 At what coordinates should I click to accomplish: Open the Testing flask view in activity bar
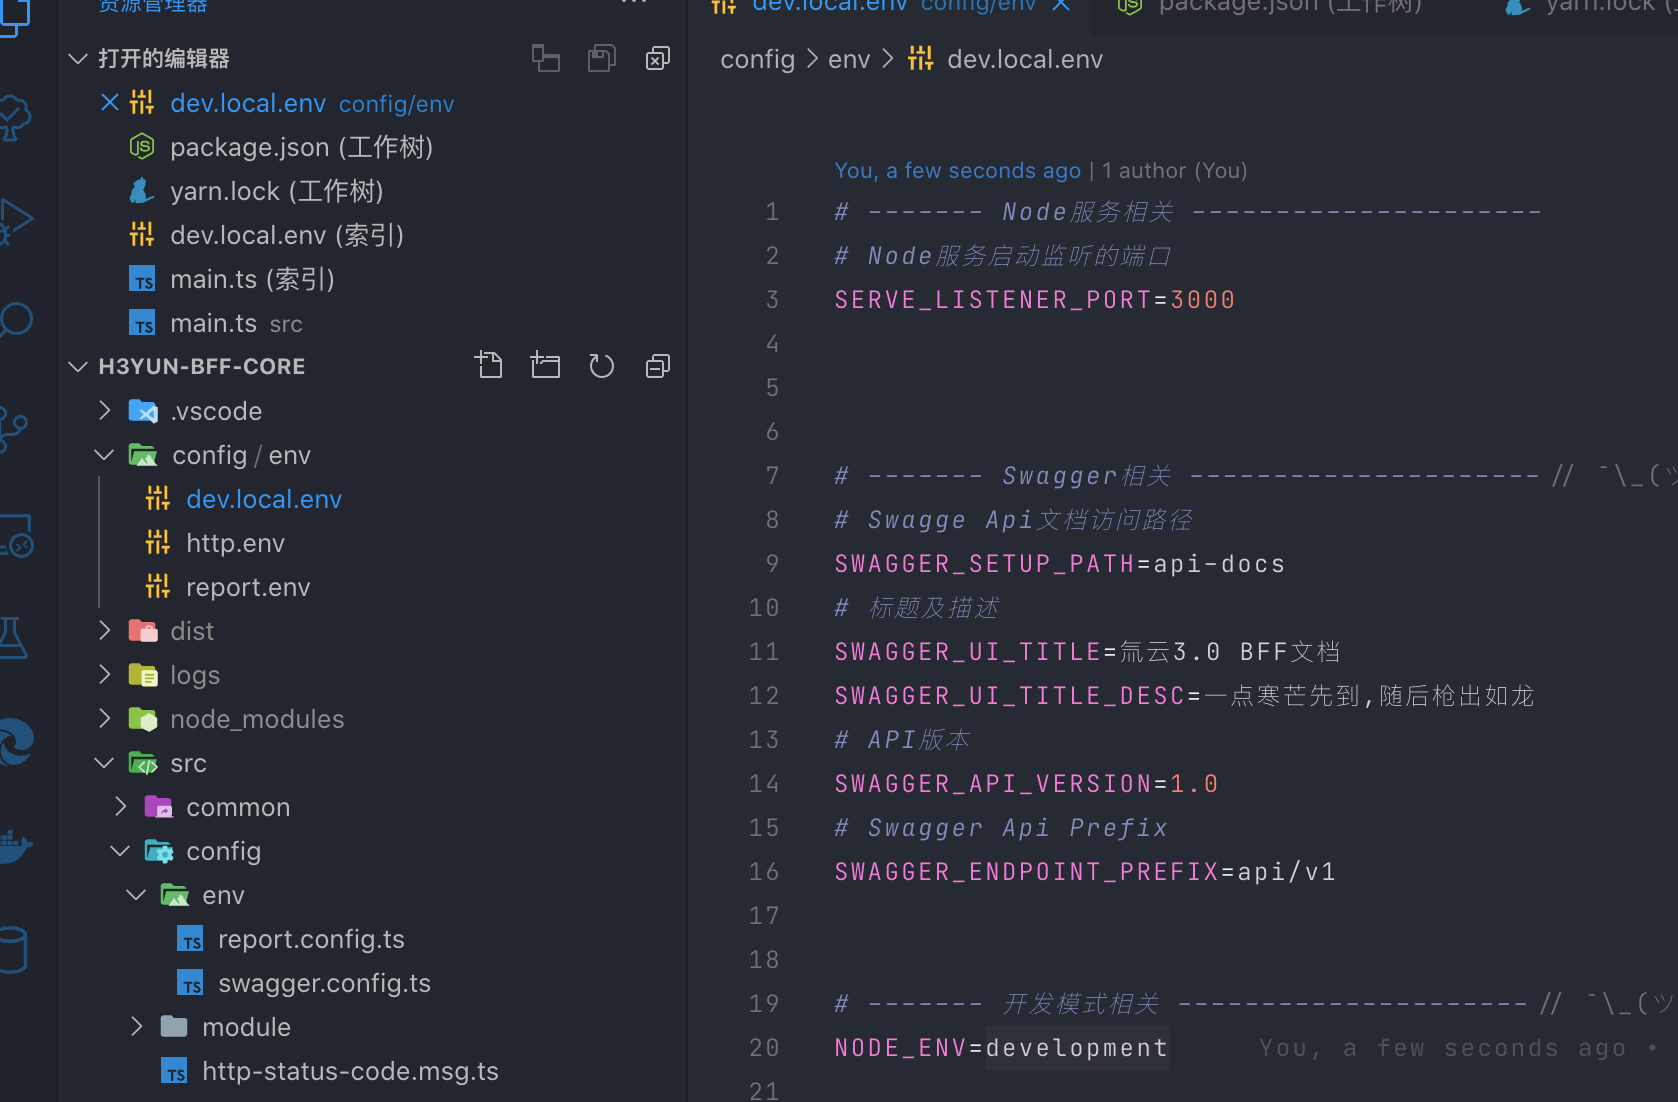coord(13,637)
